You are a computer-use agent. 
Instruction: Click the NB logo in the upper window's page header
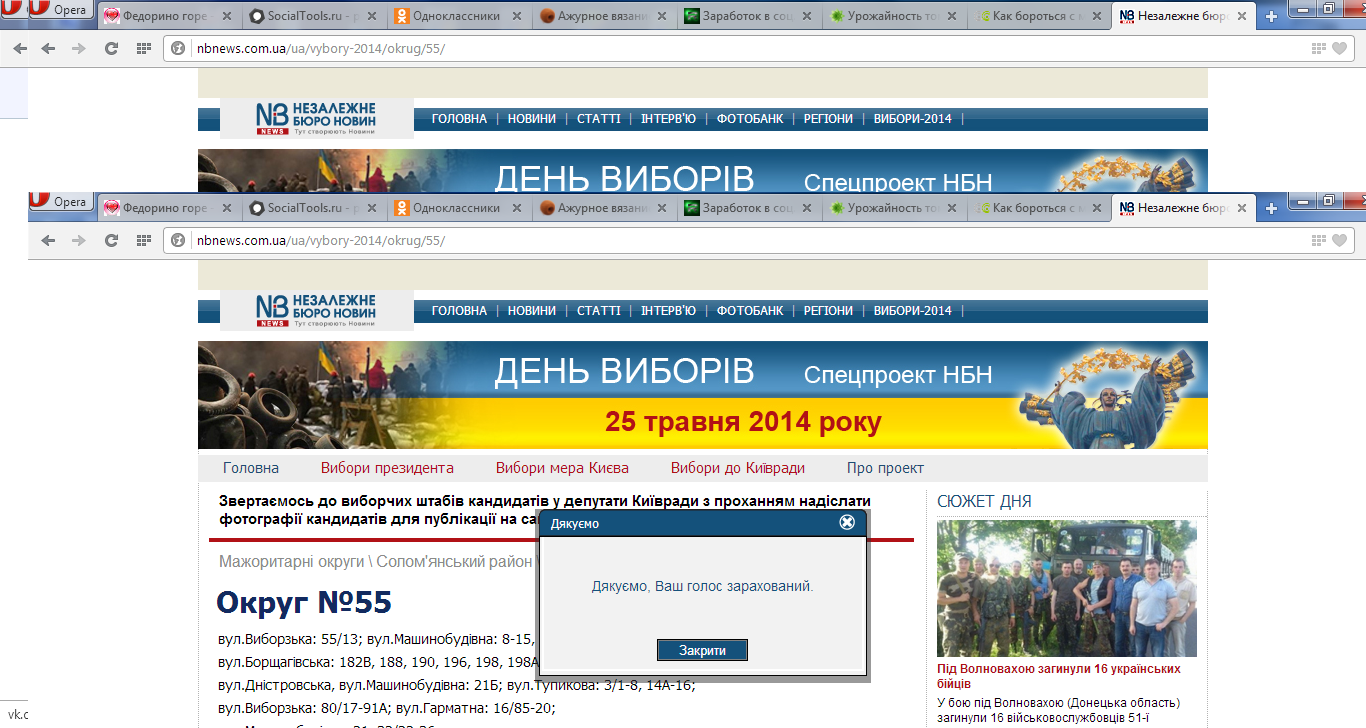tap(317, 118)
